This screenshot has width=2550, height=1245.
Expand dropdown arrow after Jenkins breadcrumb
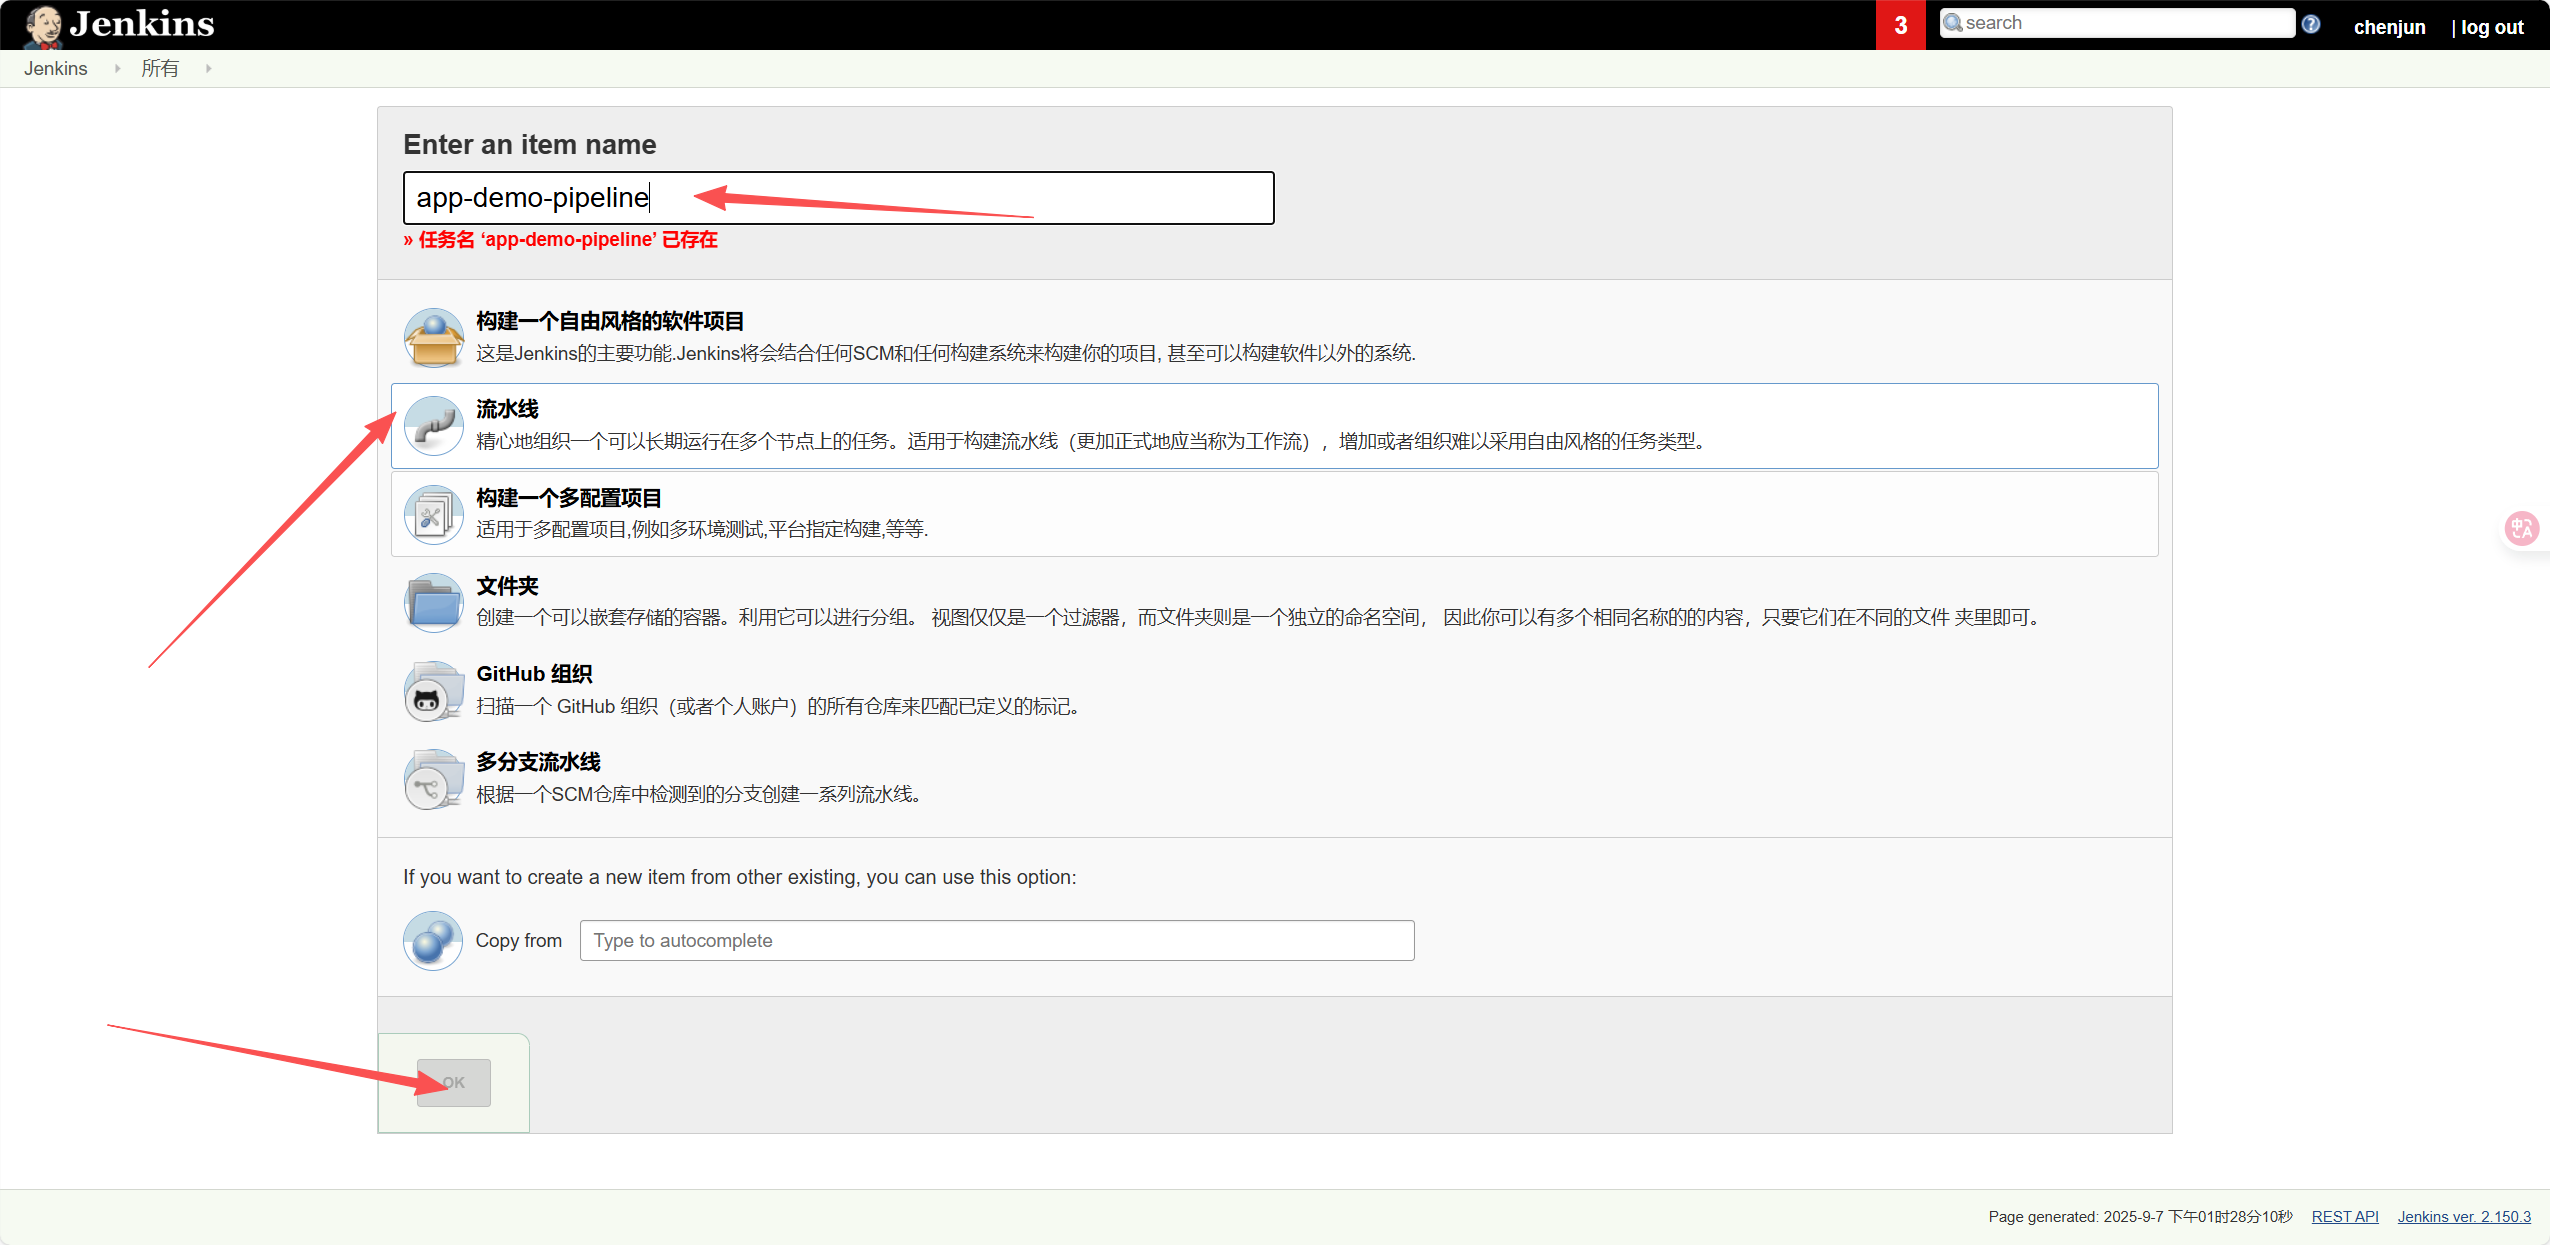(117, 68)
